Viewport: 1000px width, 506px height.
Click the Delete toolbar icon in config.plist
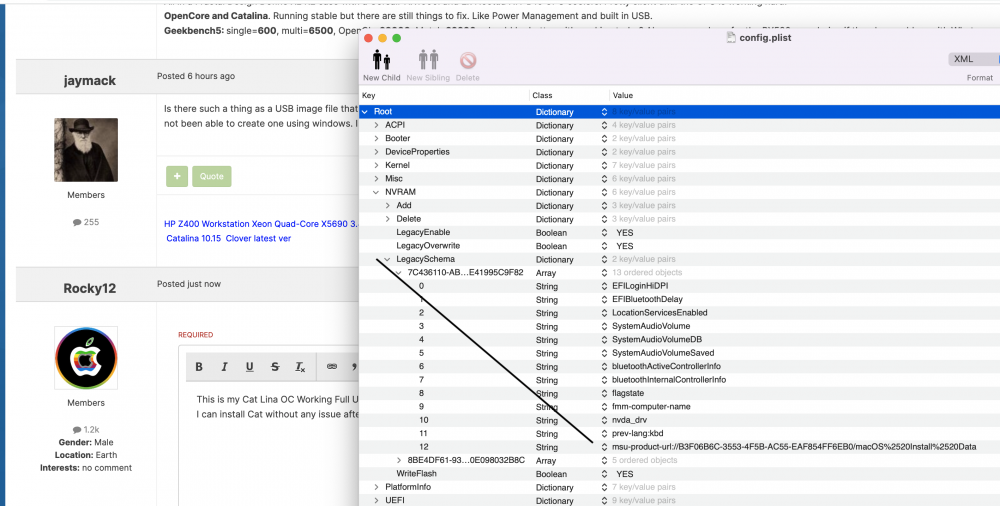point(467,61)
